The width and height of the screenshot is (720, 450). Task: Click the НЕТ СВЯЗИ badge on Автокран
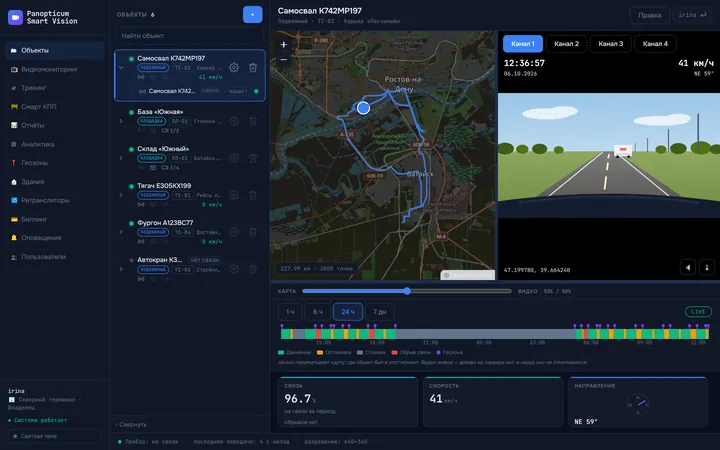204,260
